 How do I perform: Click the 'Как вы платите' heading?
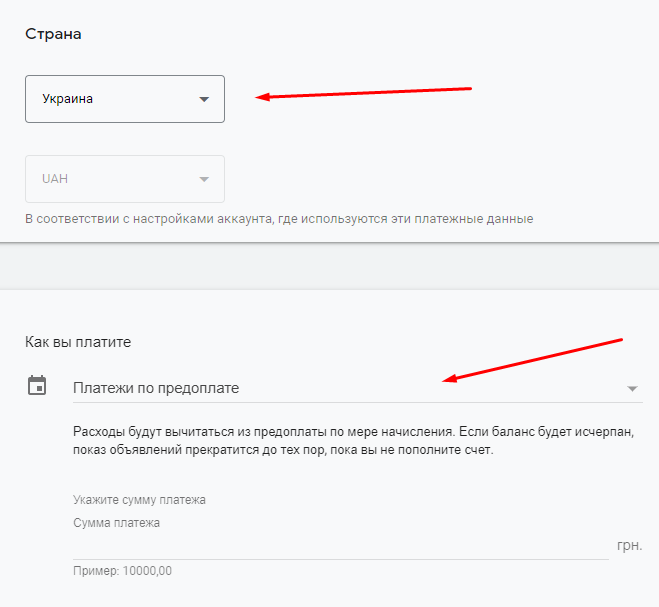(x=78, y=342)
